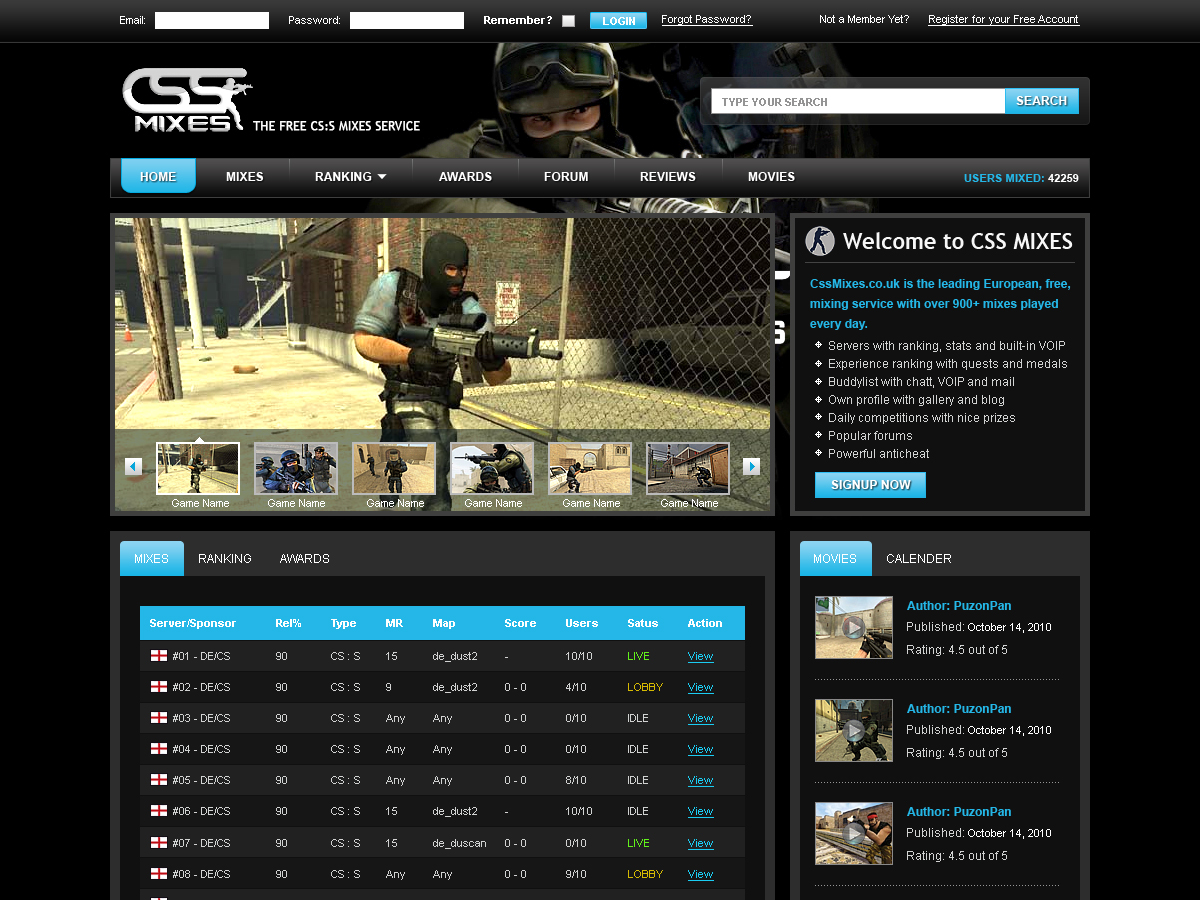The width and height of the screenshot is (1200, 900).
Task: Switch to the Calender tab in sidebar
Action: point(919,559)
